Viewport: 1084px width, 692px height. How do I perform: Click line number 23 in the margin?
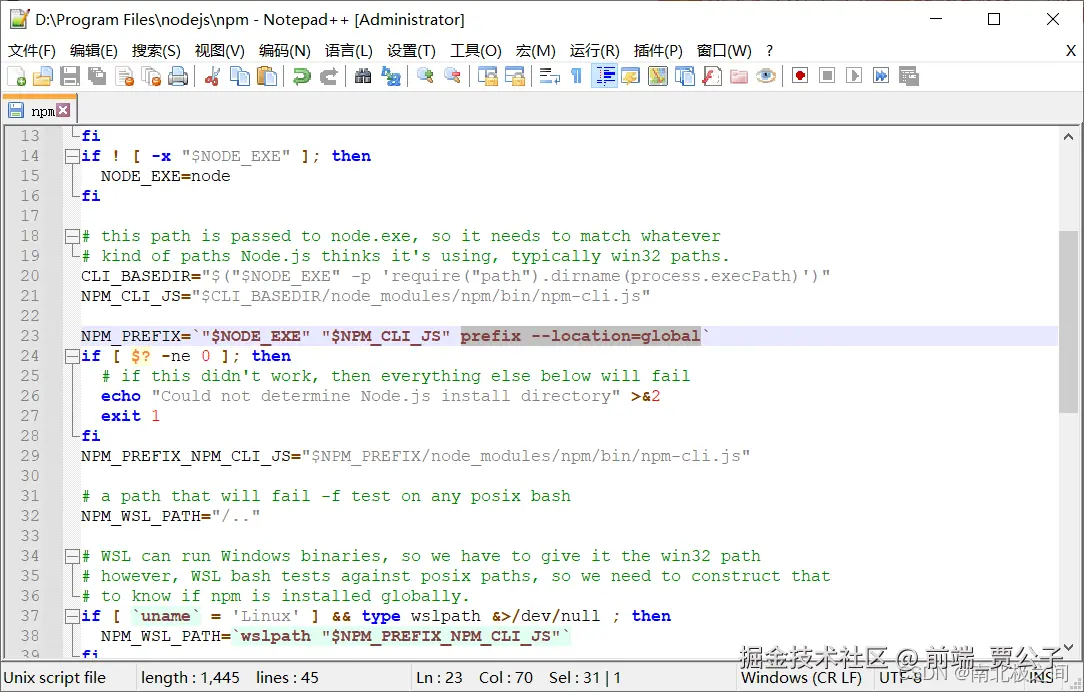[30, 336]
